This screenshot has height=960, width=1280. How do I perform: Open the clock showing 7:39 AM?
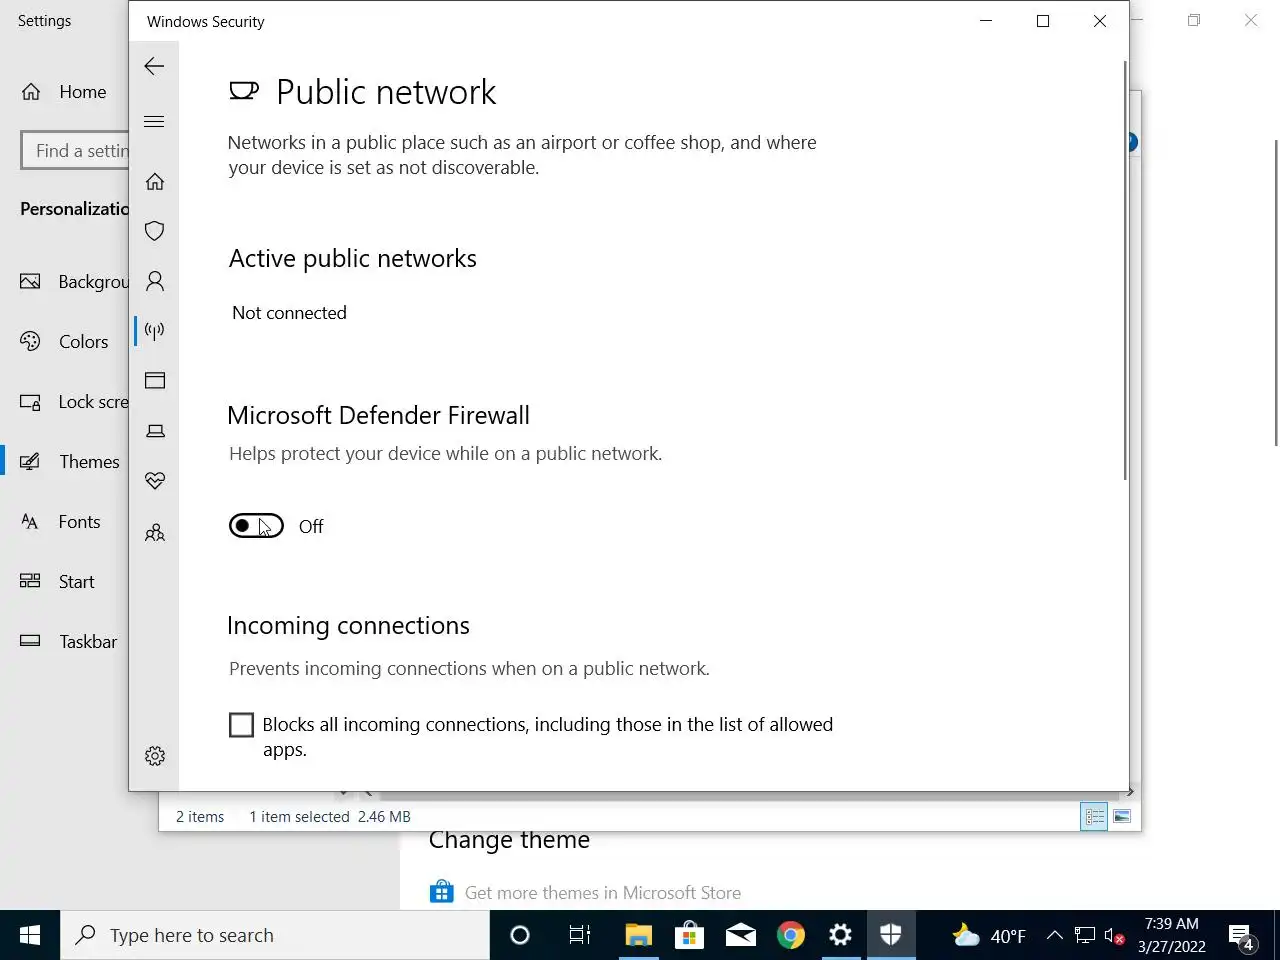pyautogui.click(x=1171, y=935)
